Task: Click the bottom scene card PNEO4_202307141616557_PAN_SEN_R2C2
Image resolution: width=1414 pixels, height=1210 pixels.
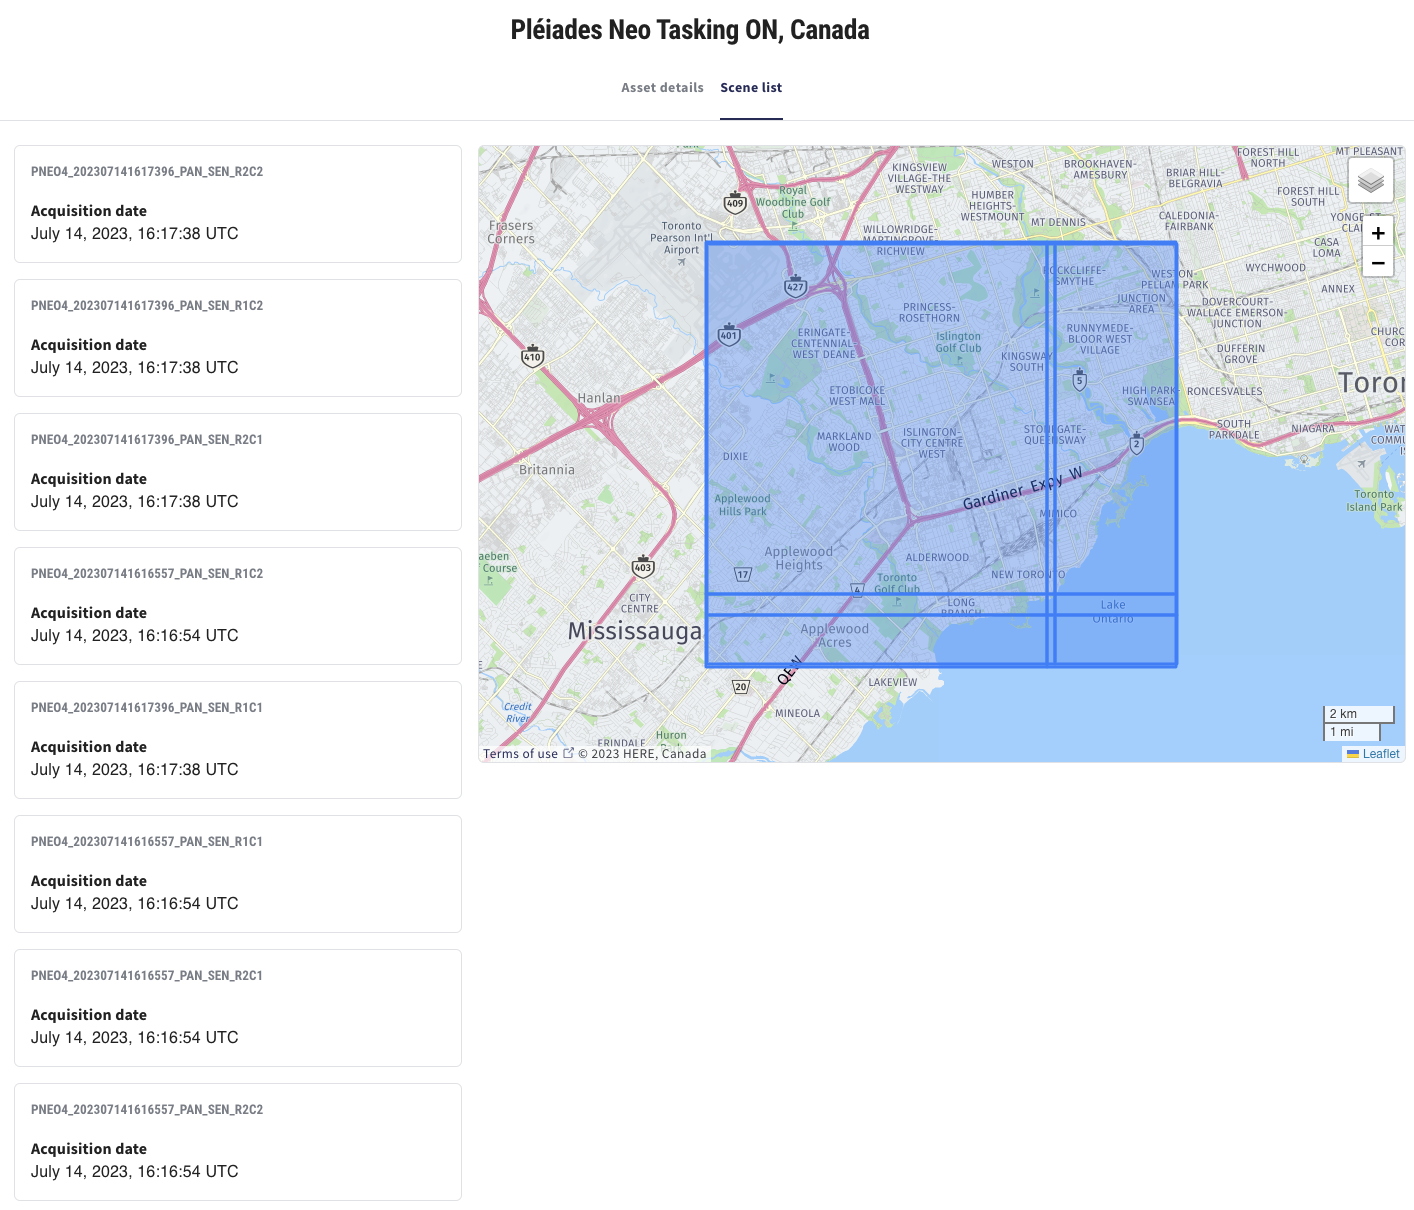Action: pyautogui.click(x=237, y=1141)
